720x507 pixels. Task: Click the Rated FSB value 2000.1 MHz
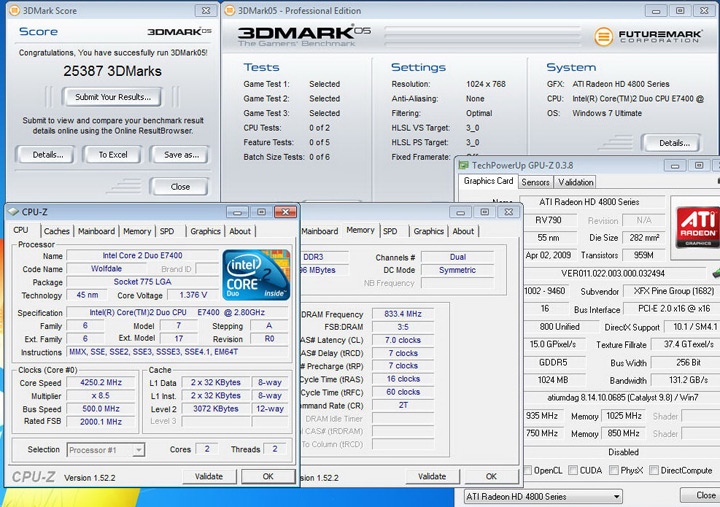[101, 422]
